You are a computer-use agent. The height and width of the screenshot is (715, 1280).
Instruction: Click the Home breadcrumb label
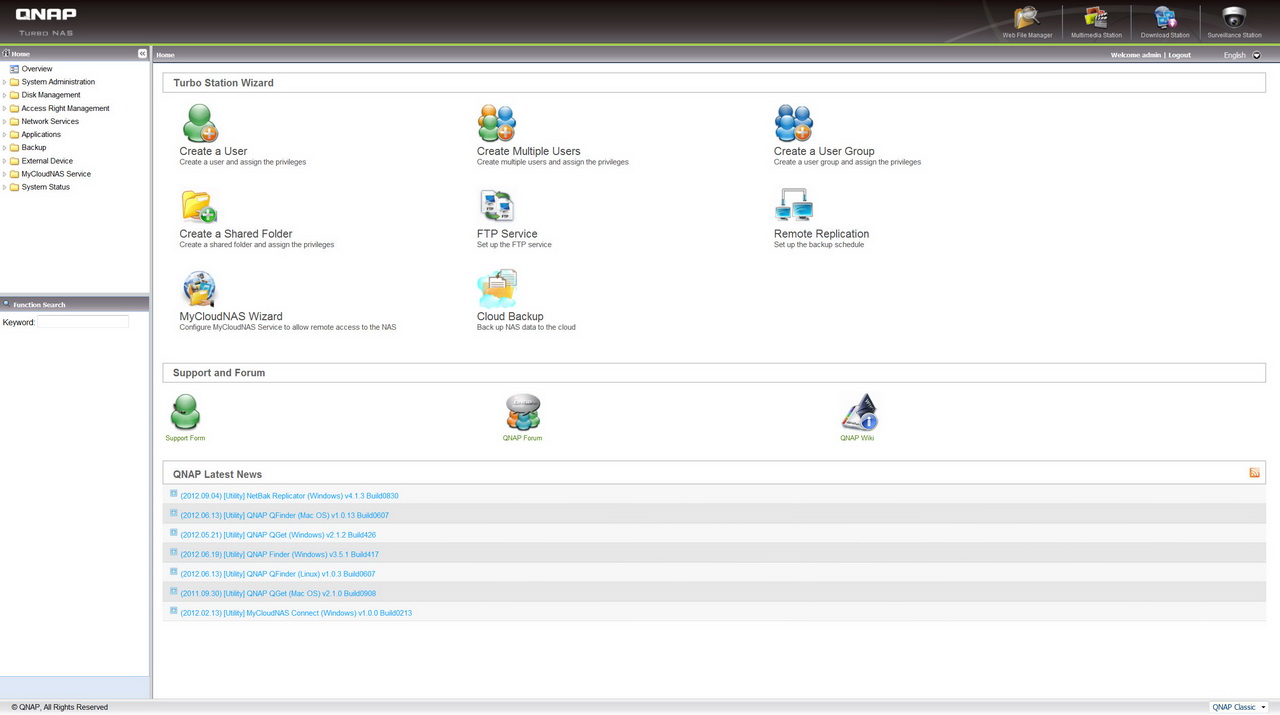(165, 55)
